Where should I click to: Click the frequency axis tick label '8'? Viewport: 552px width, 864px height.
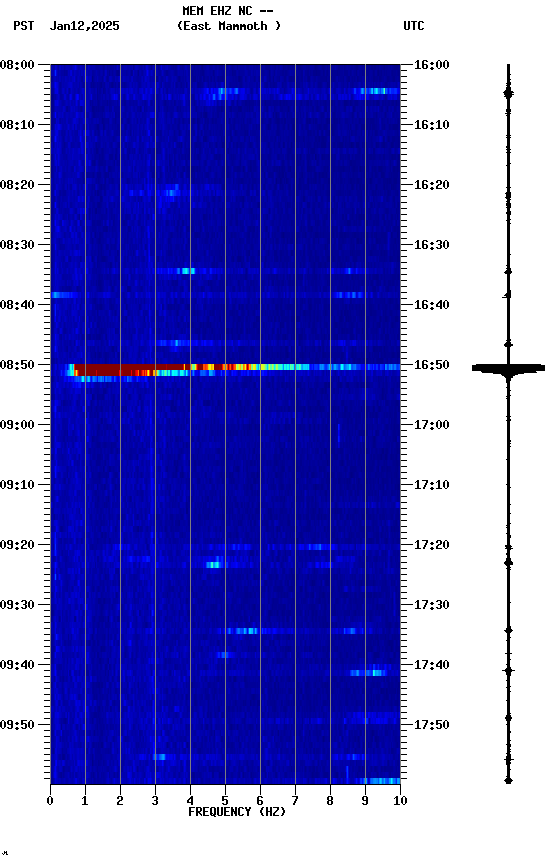click(x=330, y=801)
